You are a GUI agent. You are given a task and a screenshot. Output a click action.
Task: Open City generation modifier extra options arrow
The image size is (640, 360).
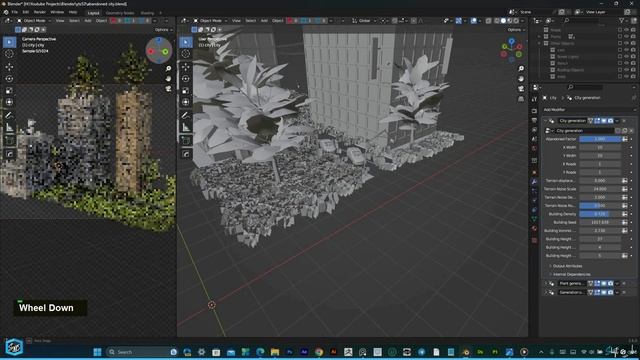617,121
